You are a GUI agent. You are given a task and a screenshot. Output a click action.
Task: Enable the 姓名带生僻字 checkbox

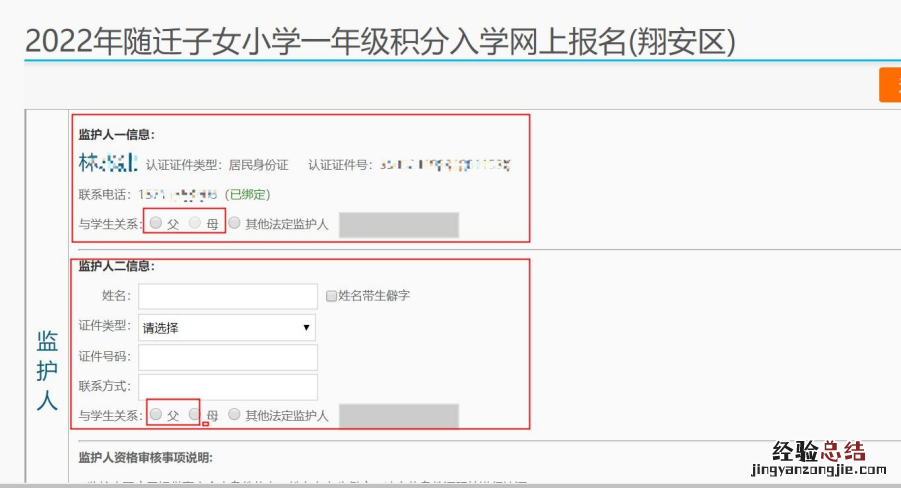pyautogui.click(x=332, y=296)
